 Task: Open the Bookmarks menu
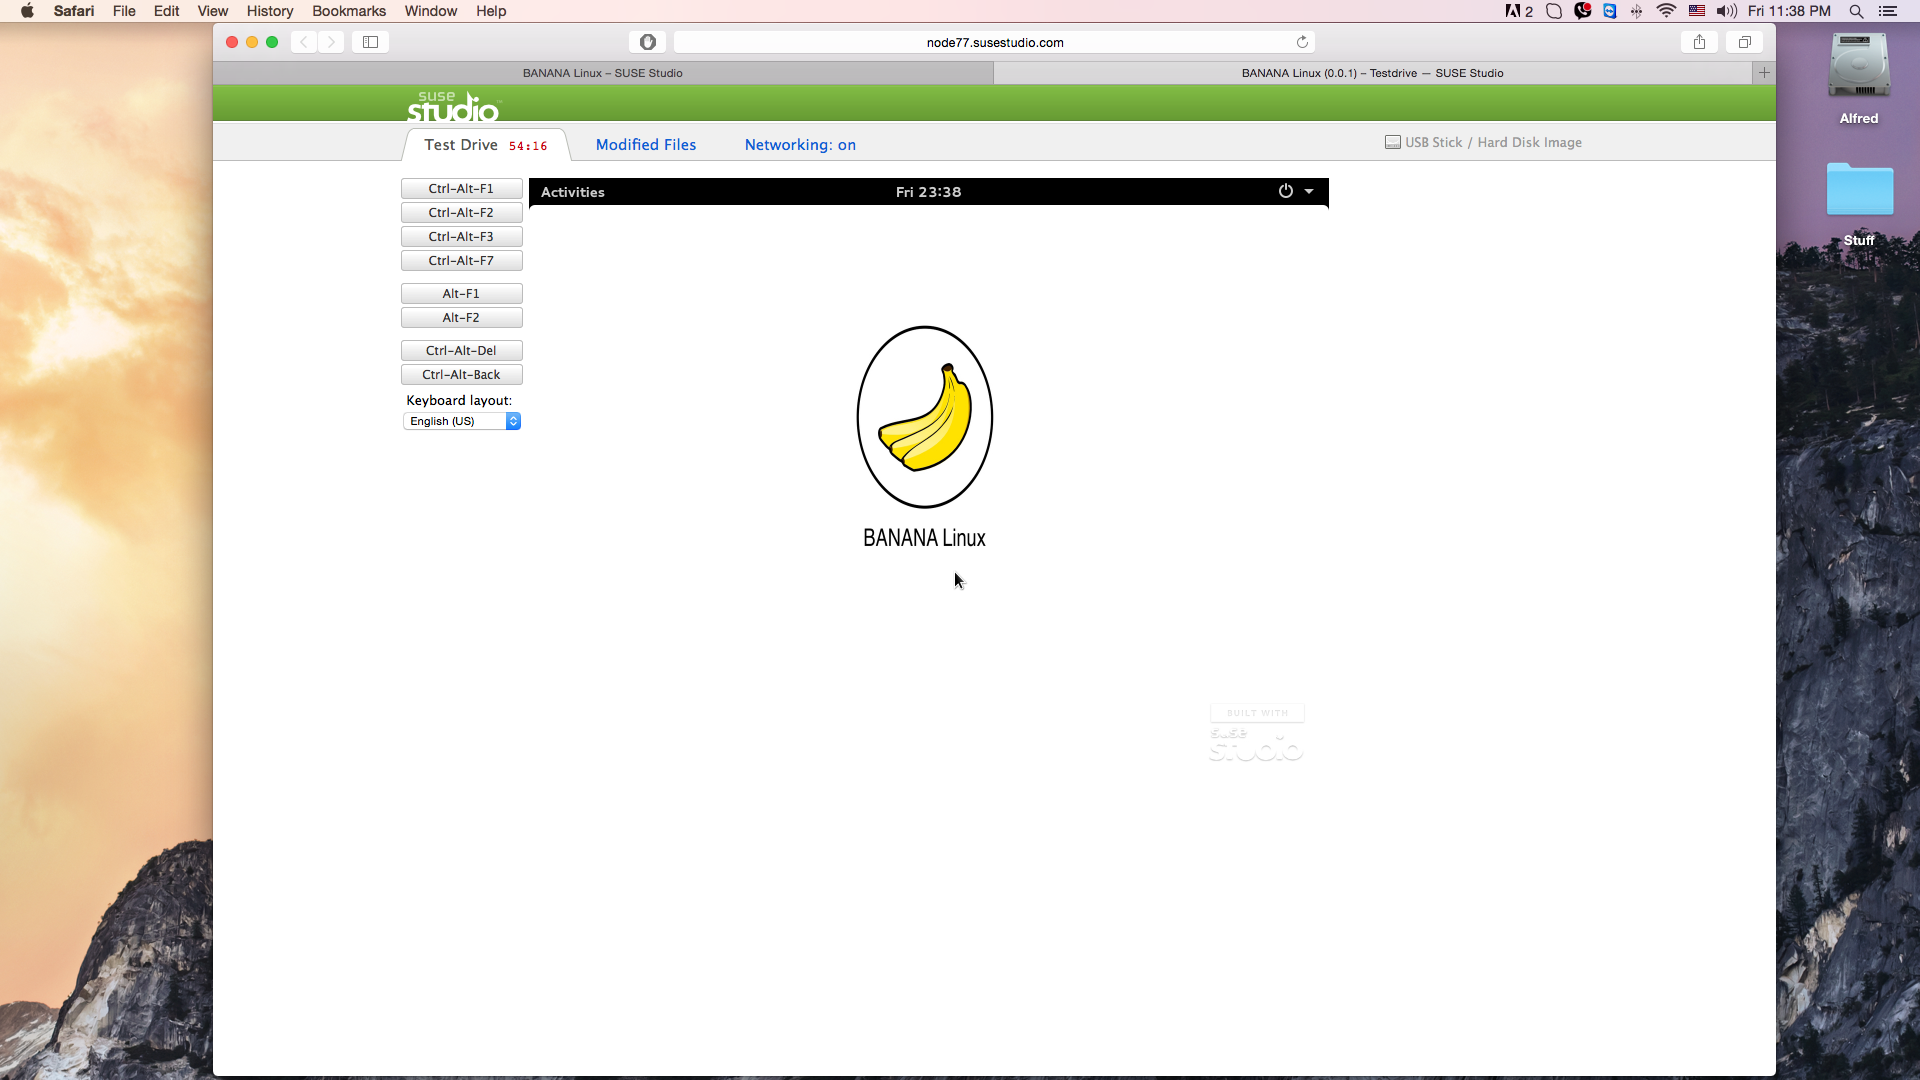tap(348, 11)
